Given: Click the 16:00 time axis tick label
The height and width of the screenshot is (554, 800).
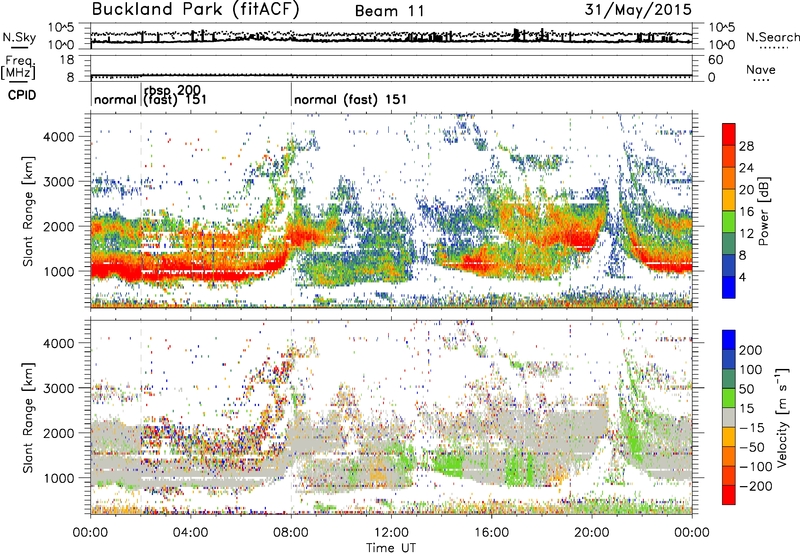Looking at the screenshot, I should (x=491, y=533).
